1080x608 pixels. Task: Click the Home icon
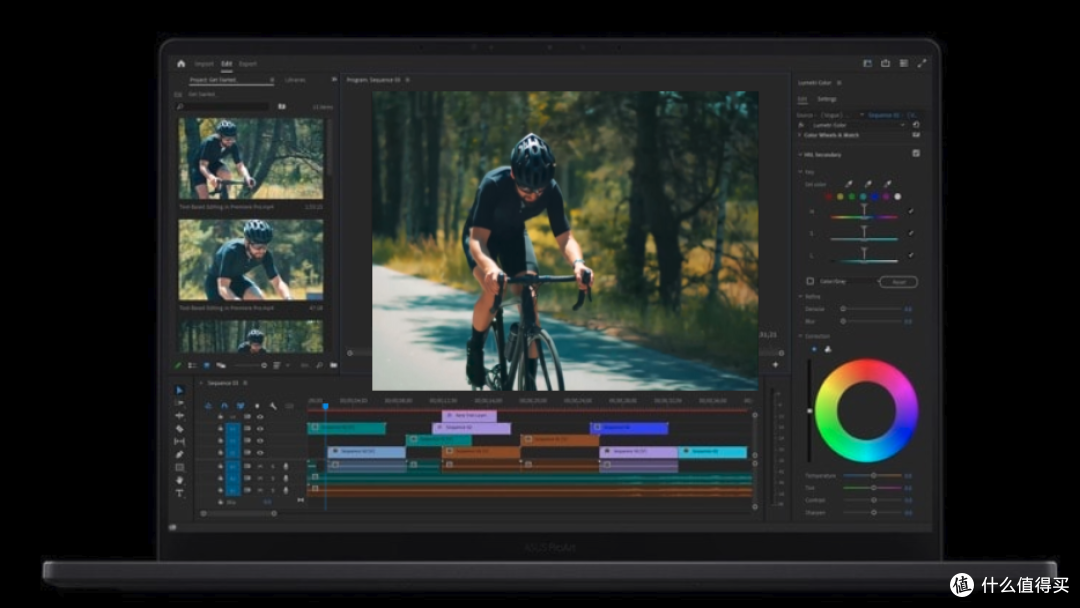(181, 63)
